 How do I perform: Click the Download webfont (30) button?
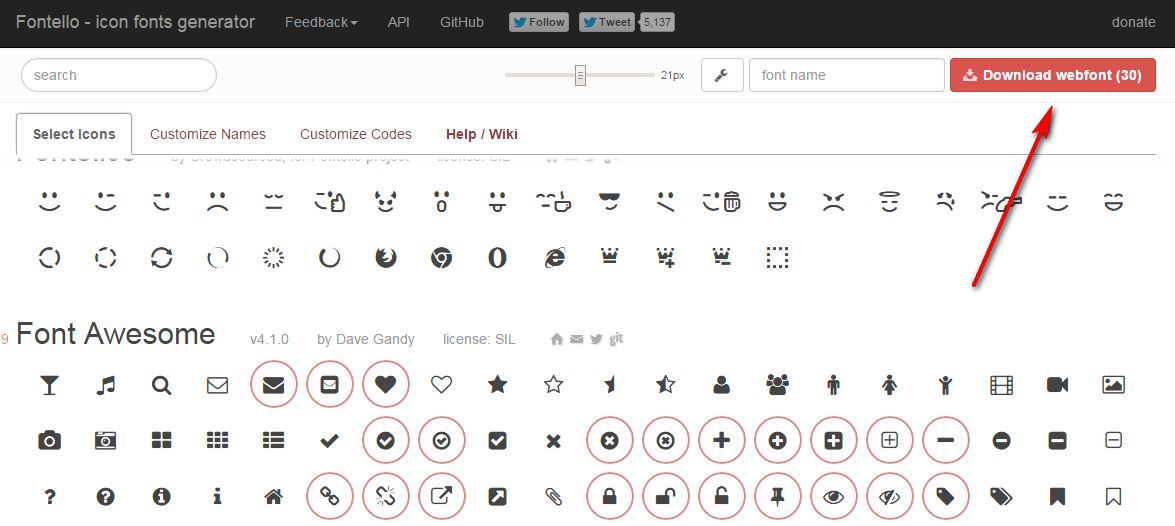pyautogui.click(x=1053, y=75)
